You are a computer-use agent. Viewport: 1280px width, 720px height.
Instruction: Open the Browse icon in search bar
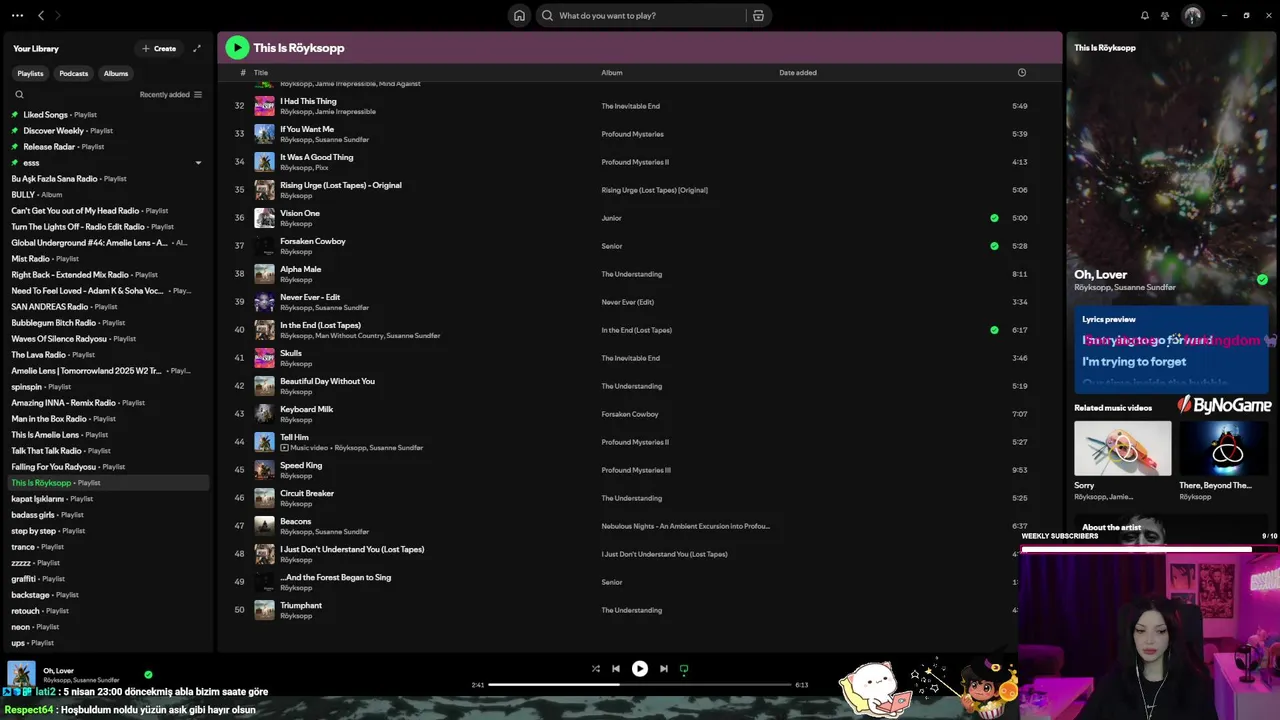758,15
